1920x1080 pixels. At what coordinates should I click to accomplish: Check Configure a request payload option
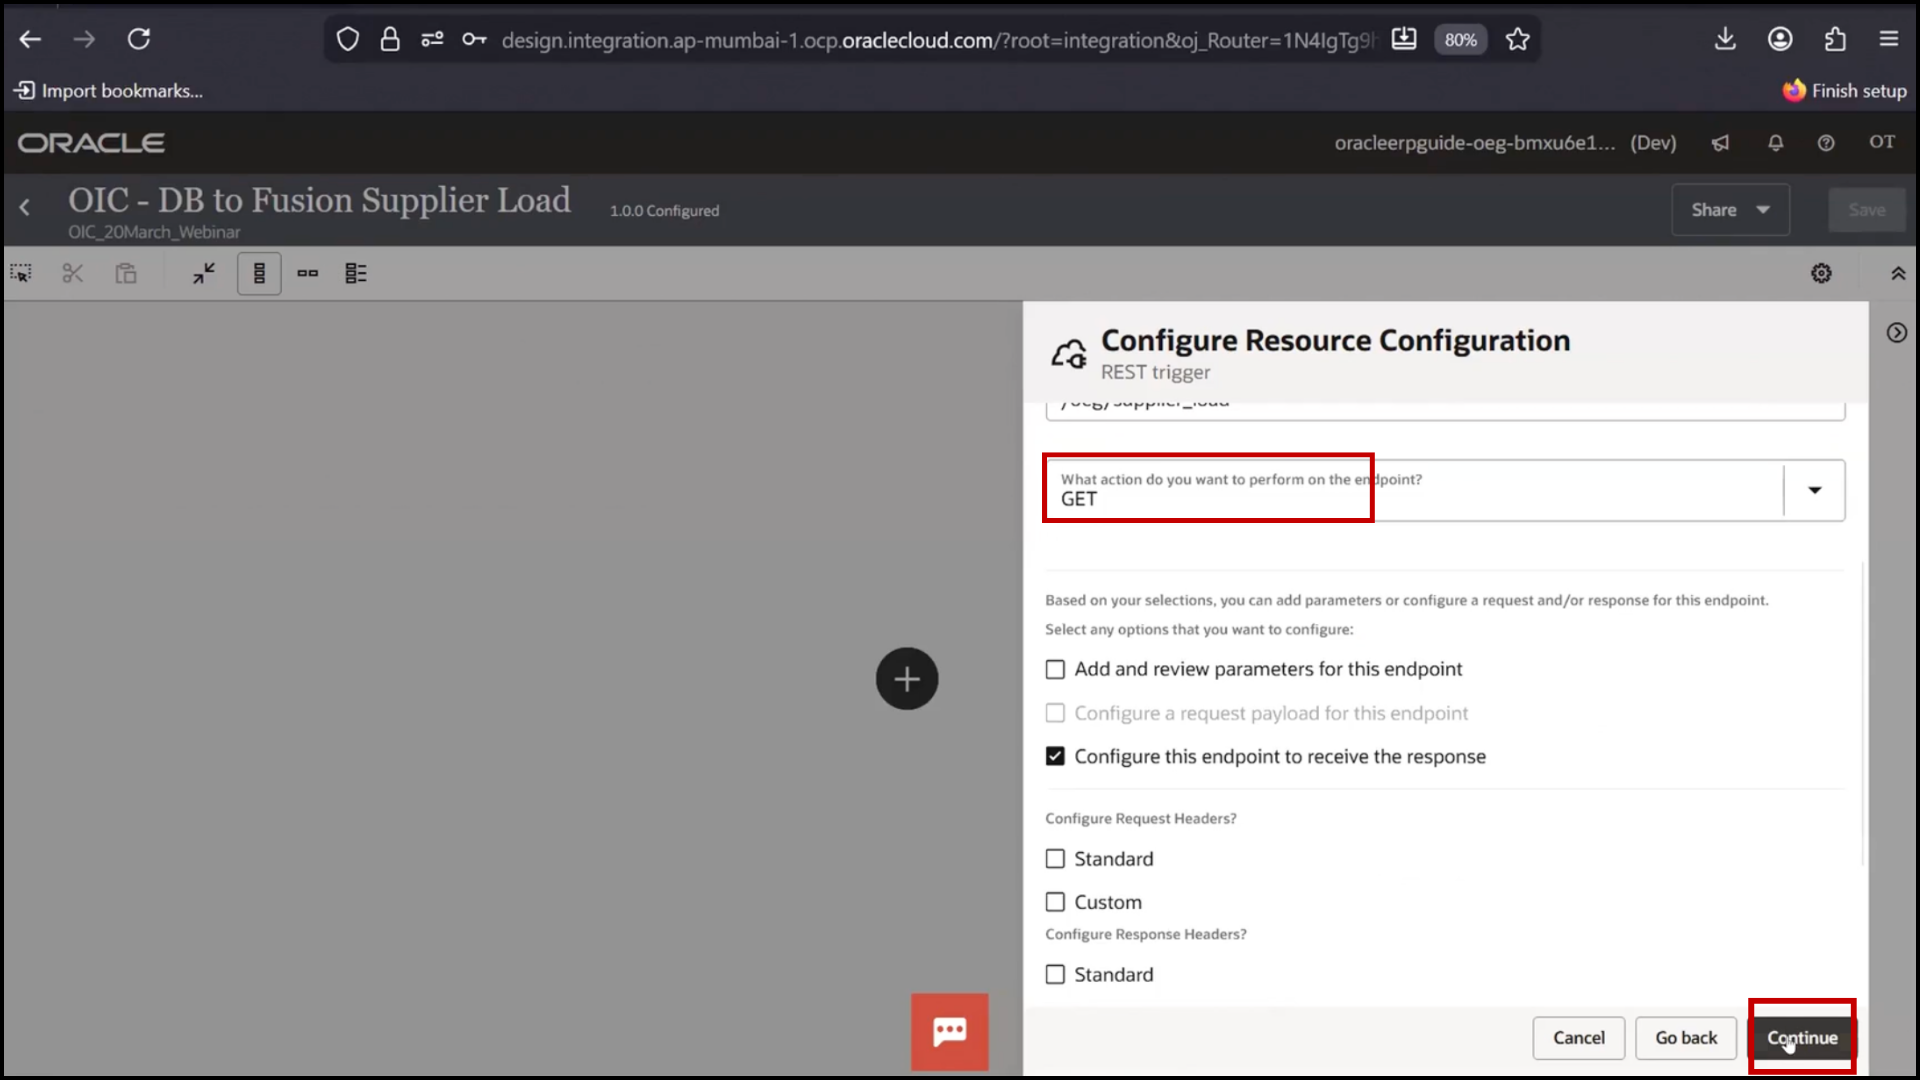coord(1055,713)
